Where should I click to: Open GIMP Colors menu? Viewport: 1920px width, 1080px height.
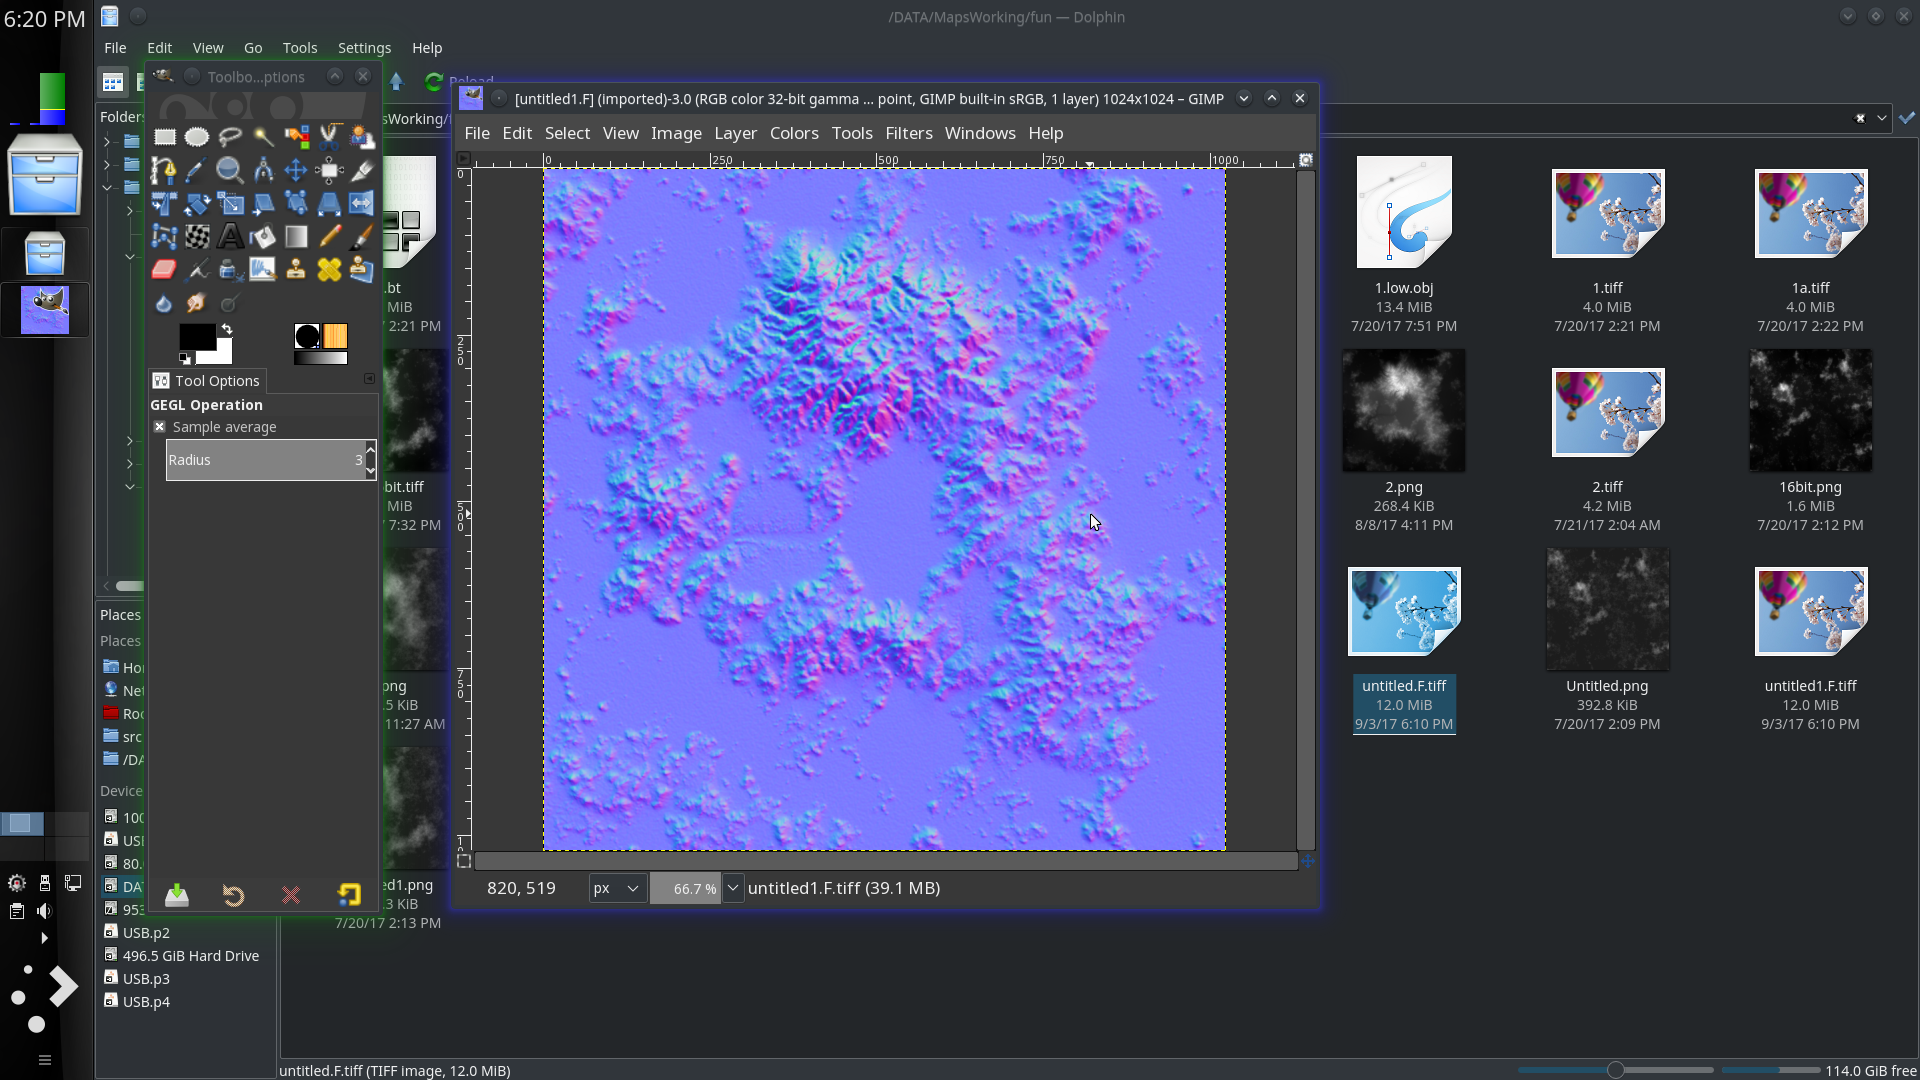(x=794, y=133)
